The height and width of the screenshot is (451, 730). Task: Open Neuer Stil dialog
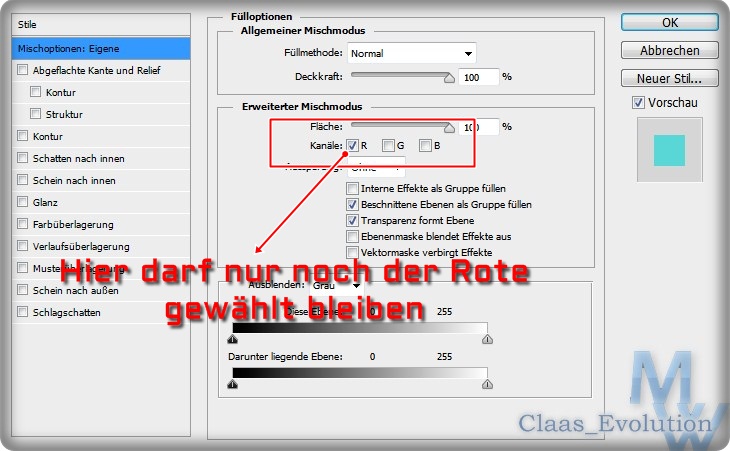click(669, 78)
